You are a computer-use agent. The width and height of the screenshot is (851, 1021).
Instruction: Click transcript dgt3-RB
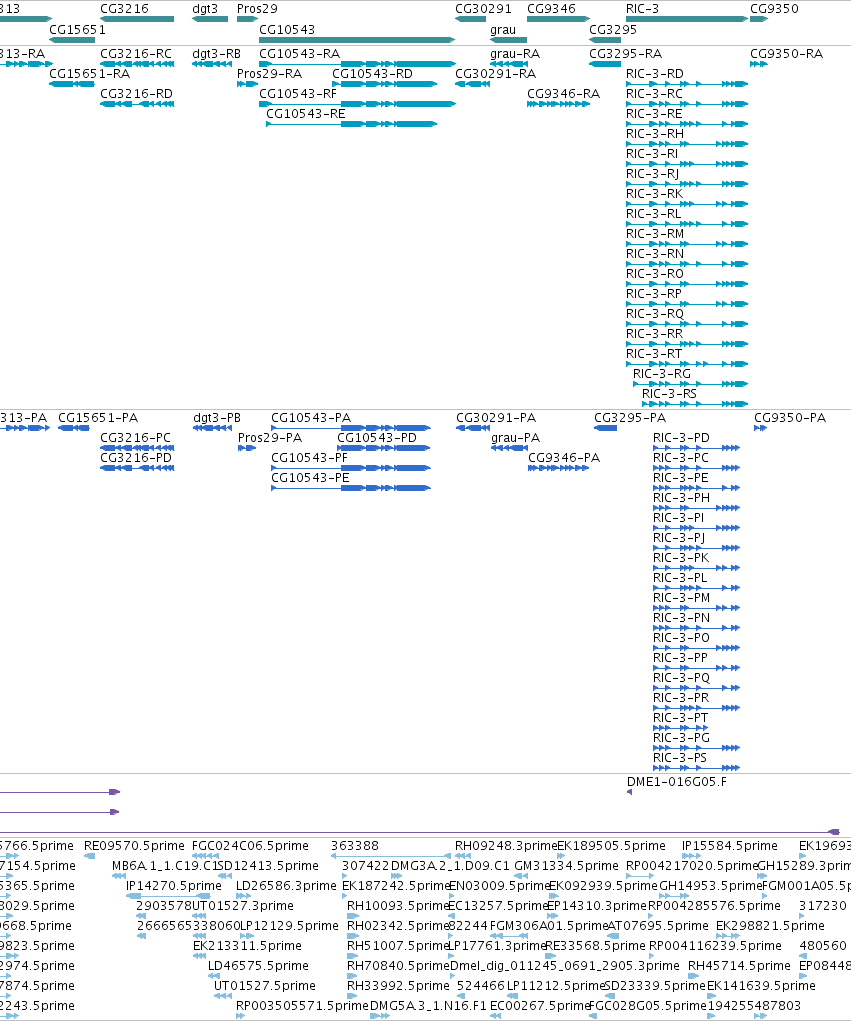(x=217, y=53)
